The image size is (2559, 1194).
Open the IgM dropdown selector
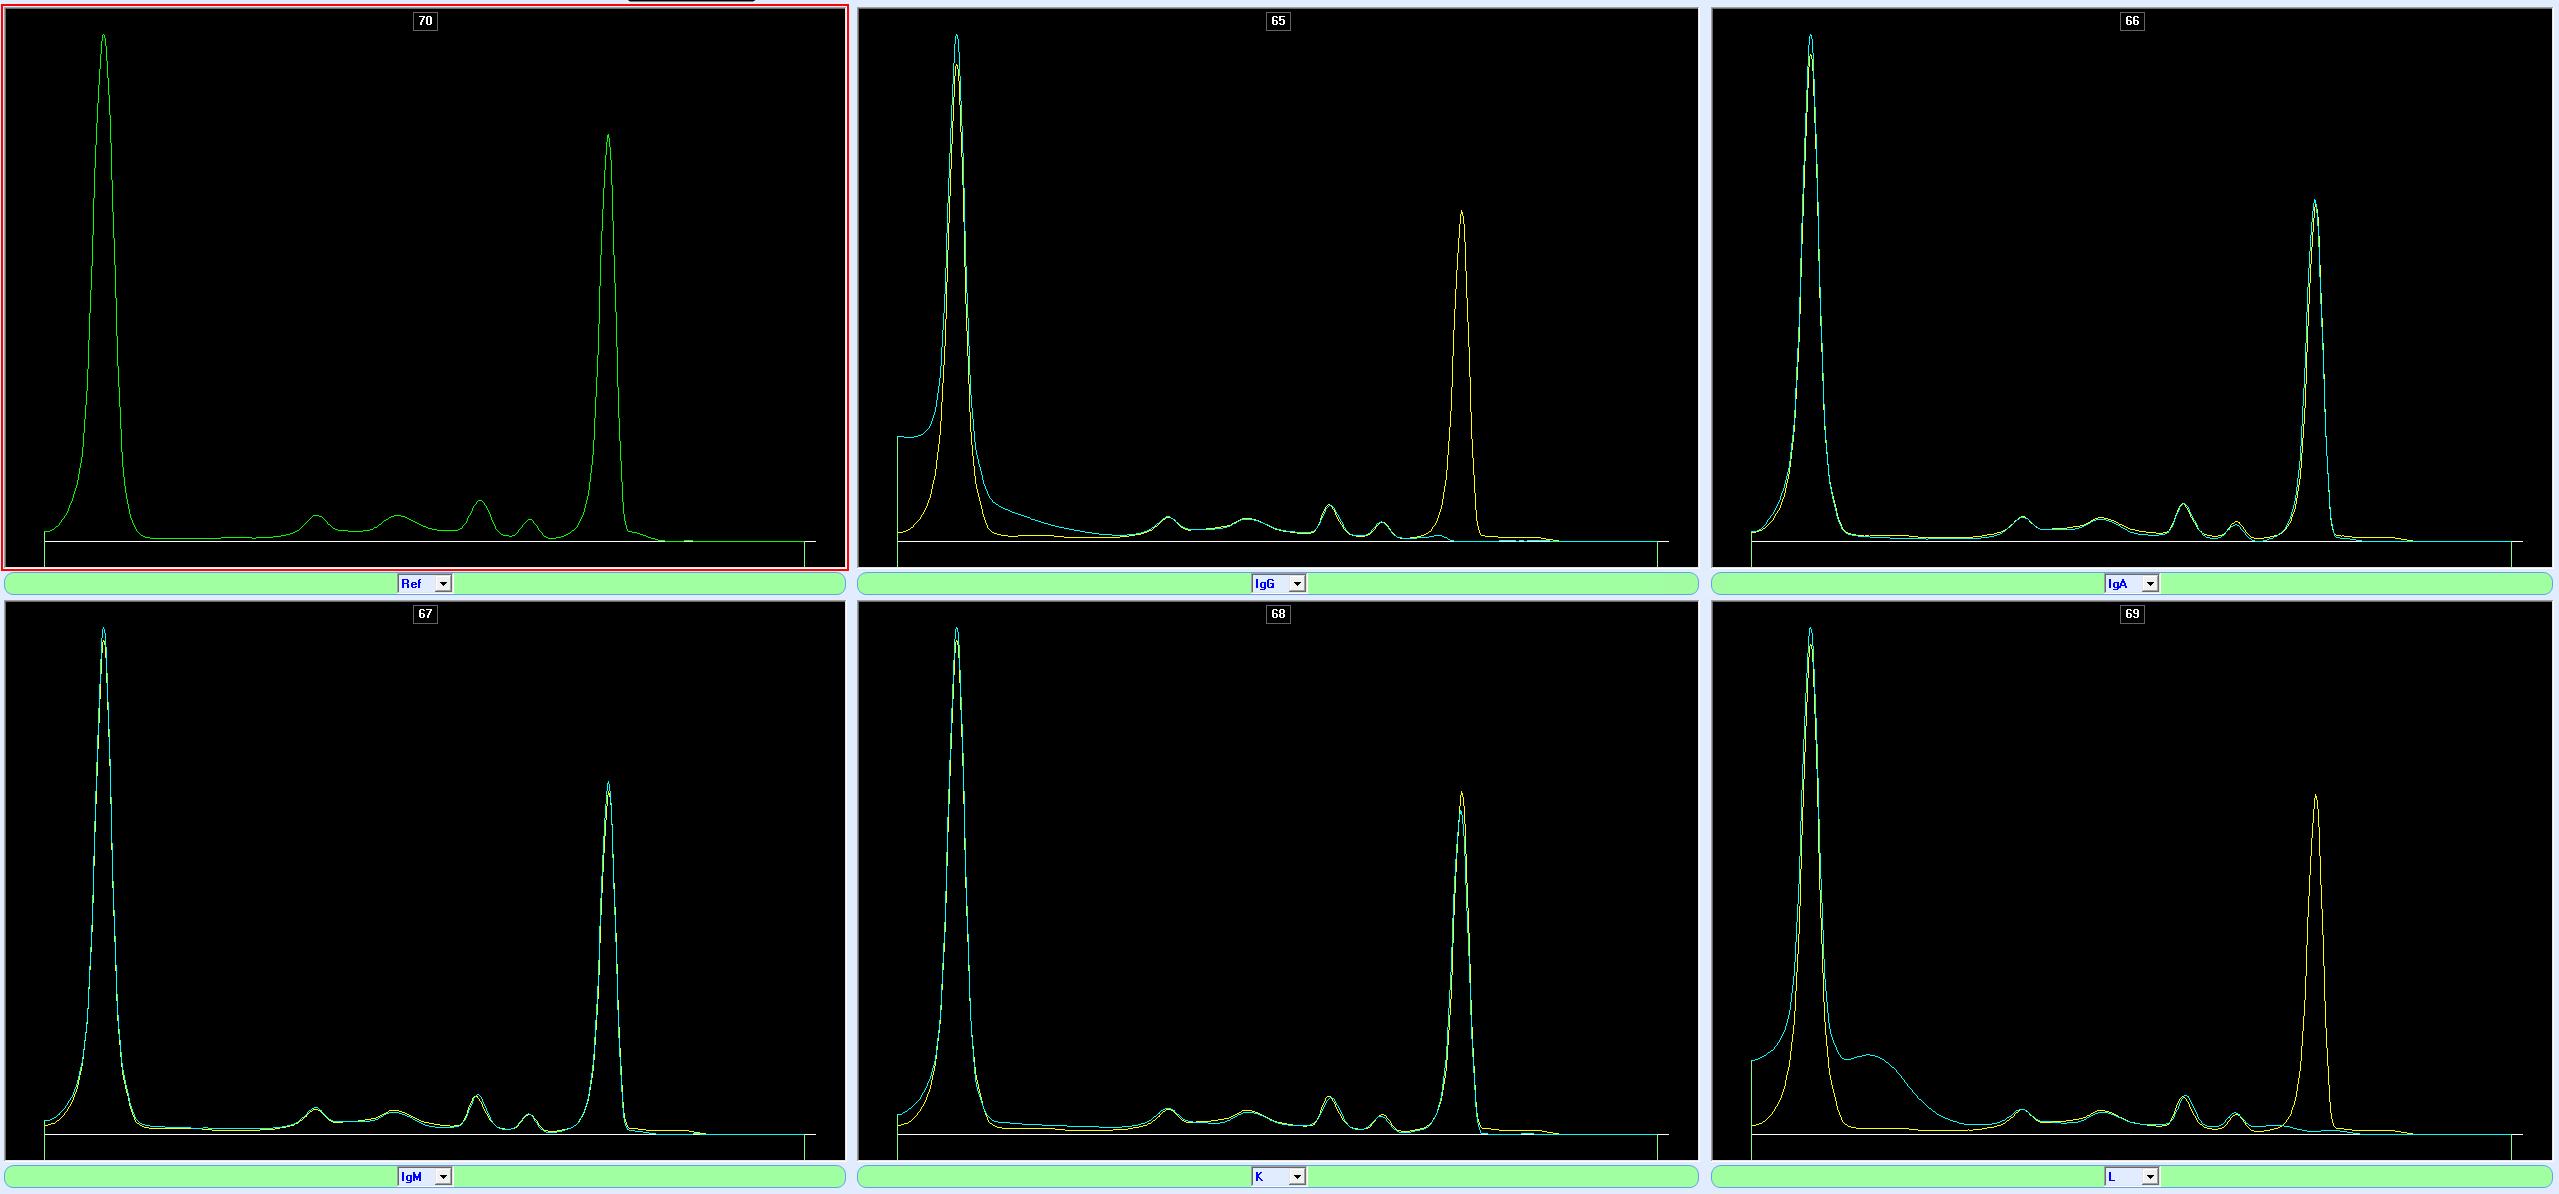(443, 1177)
